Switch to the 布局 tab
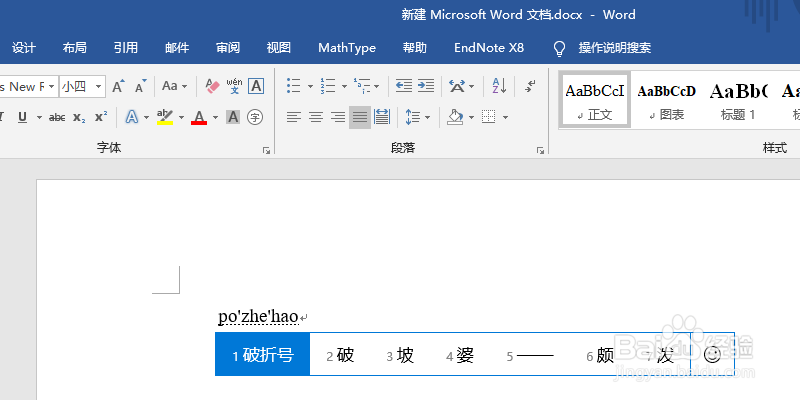Viewport: 800px width, 400px height. click(74, 48)
